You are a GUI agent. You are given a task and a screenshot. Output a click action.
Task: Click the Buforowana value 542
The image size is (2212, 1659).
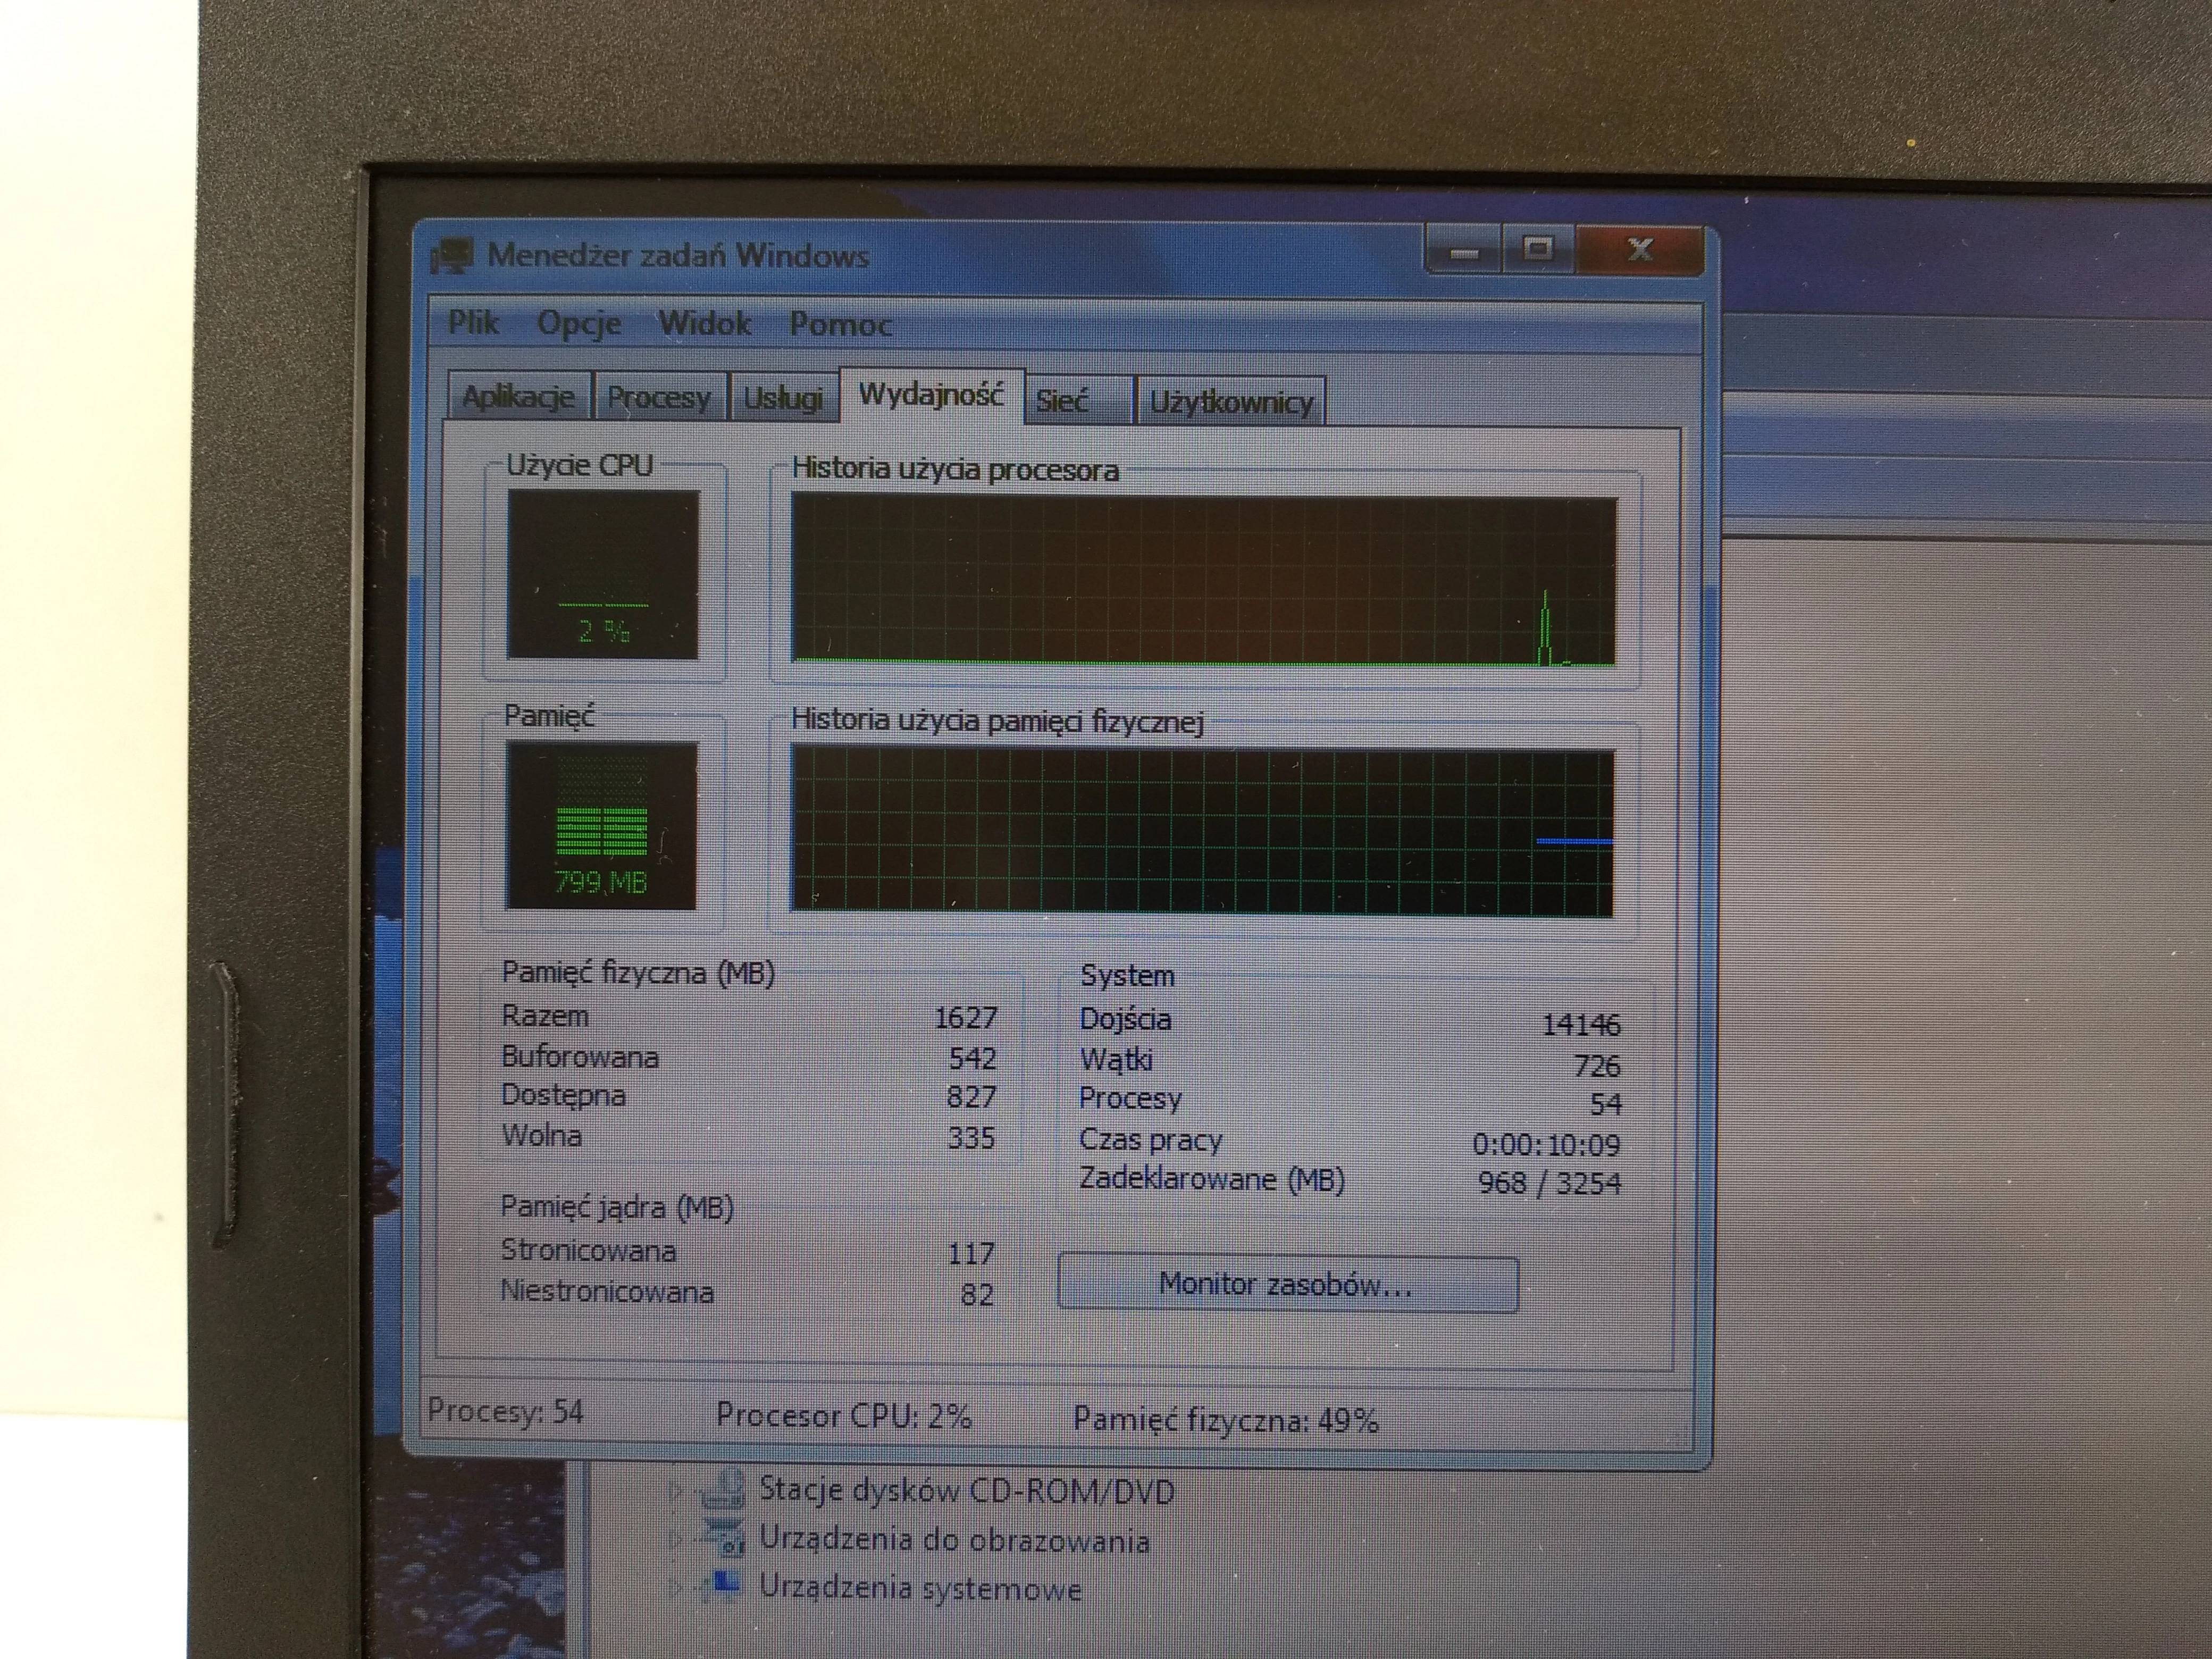972,1058
